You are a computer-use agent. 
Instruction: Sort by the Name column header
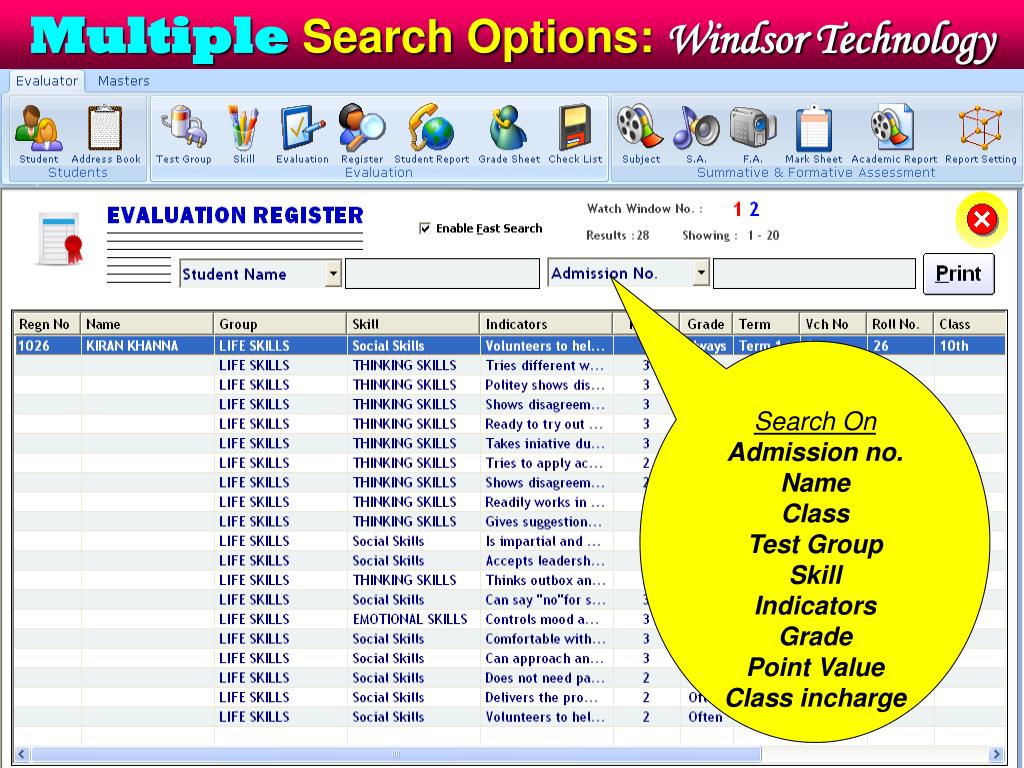[x=147, y=324]
